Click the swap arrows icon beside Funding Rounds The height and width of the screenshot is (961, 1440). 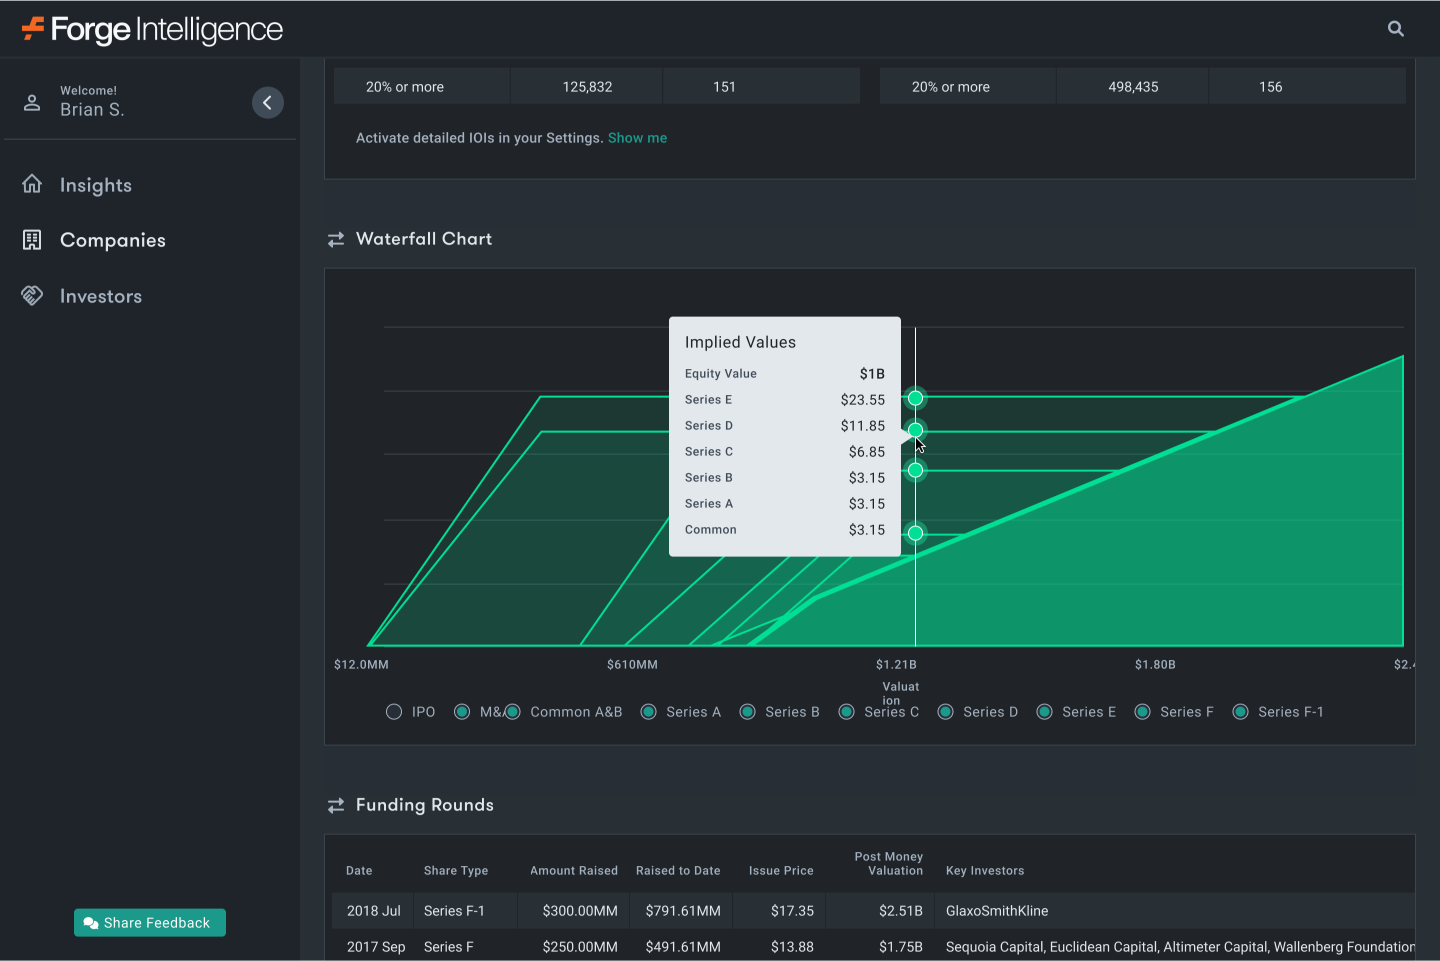335,804
